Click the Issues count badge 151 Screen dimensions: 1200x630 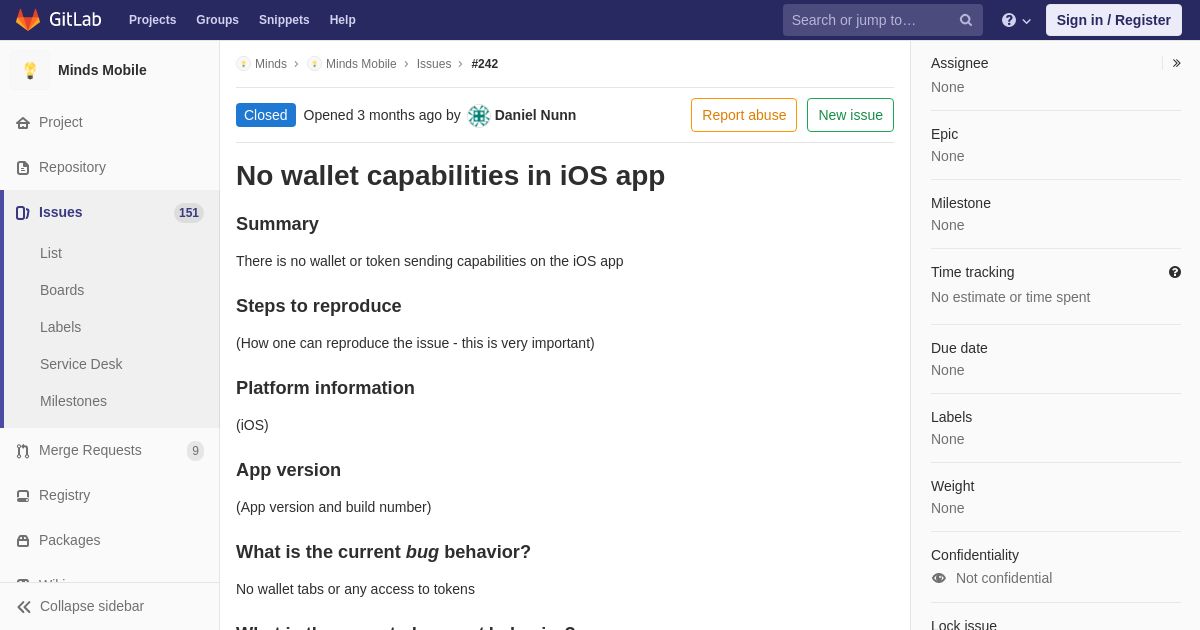(x=189, y=213)
